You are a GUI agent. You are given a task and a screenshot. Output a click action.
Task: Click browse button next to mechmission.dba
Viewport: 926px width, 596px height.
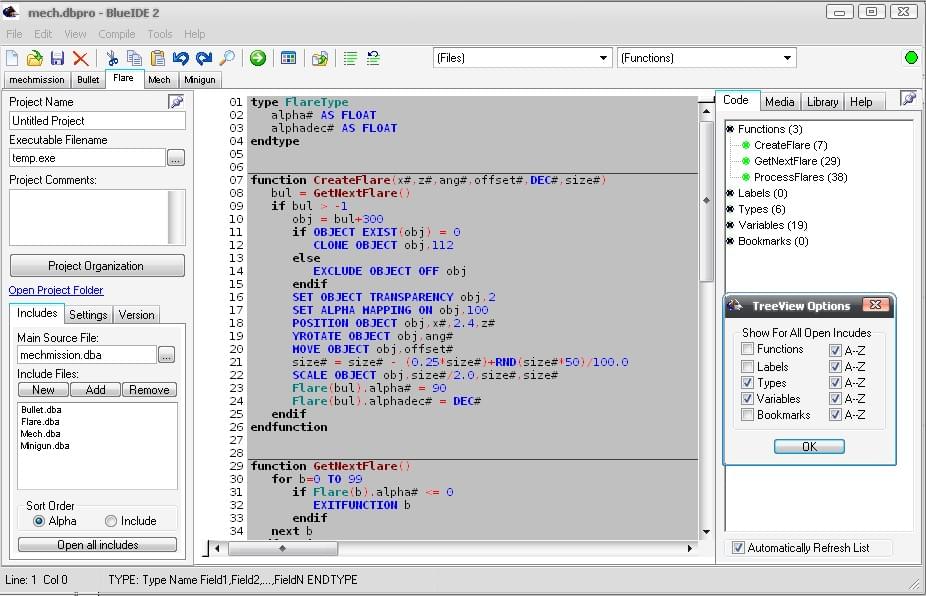click(167, 355)
